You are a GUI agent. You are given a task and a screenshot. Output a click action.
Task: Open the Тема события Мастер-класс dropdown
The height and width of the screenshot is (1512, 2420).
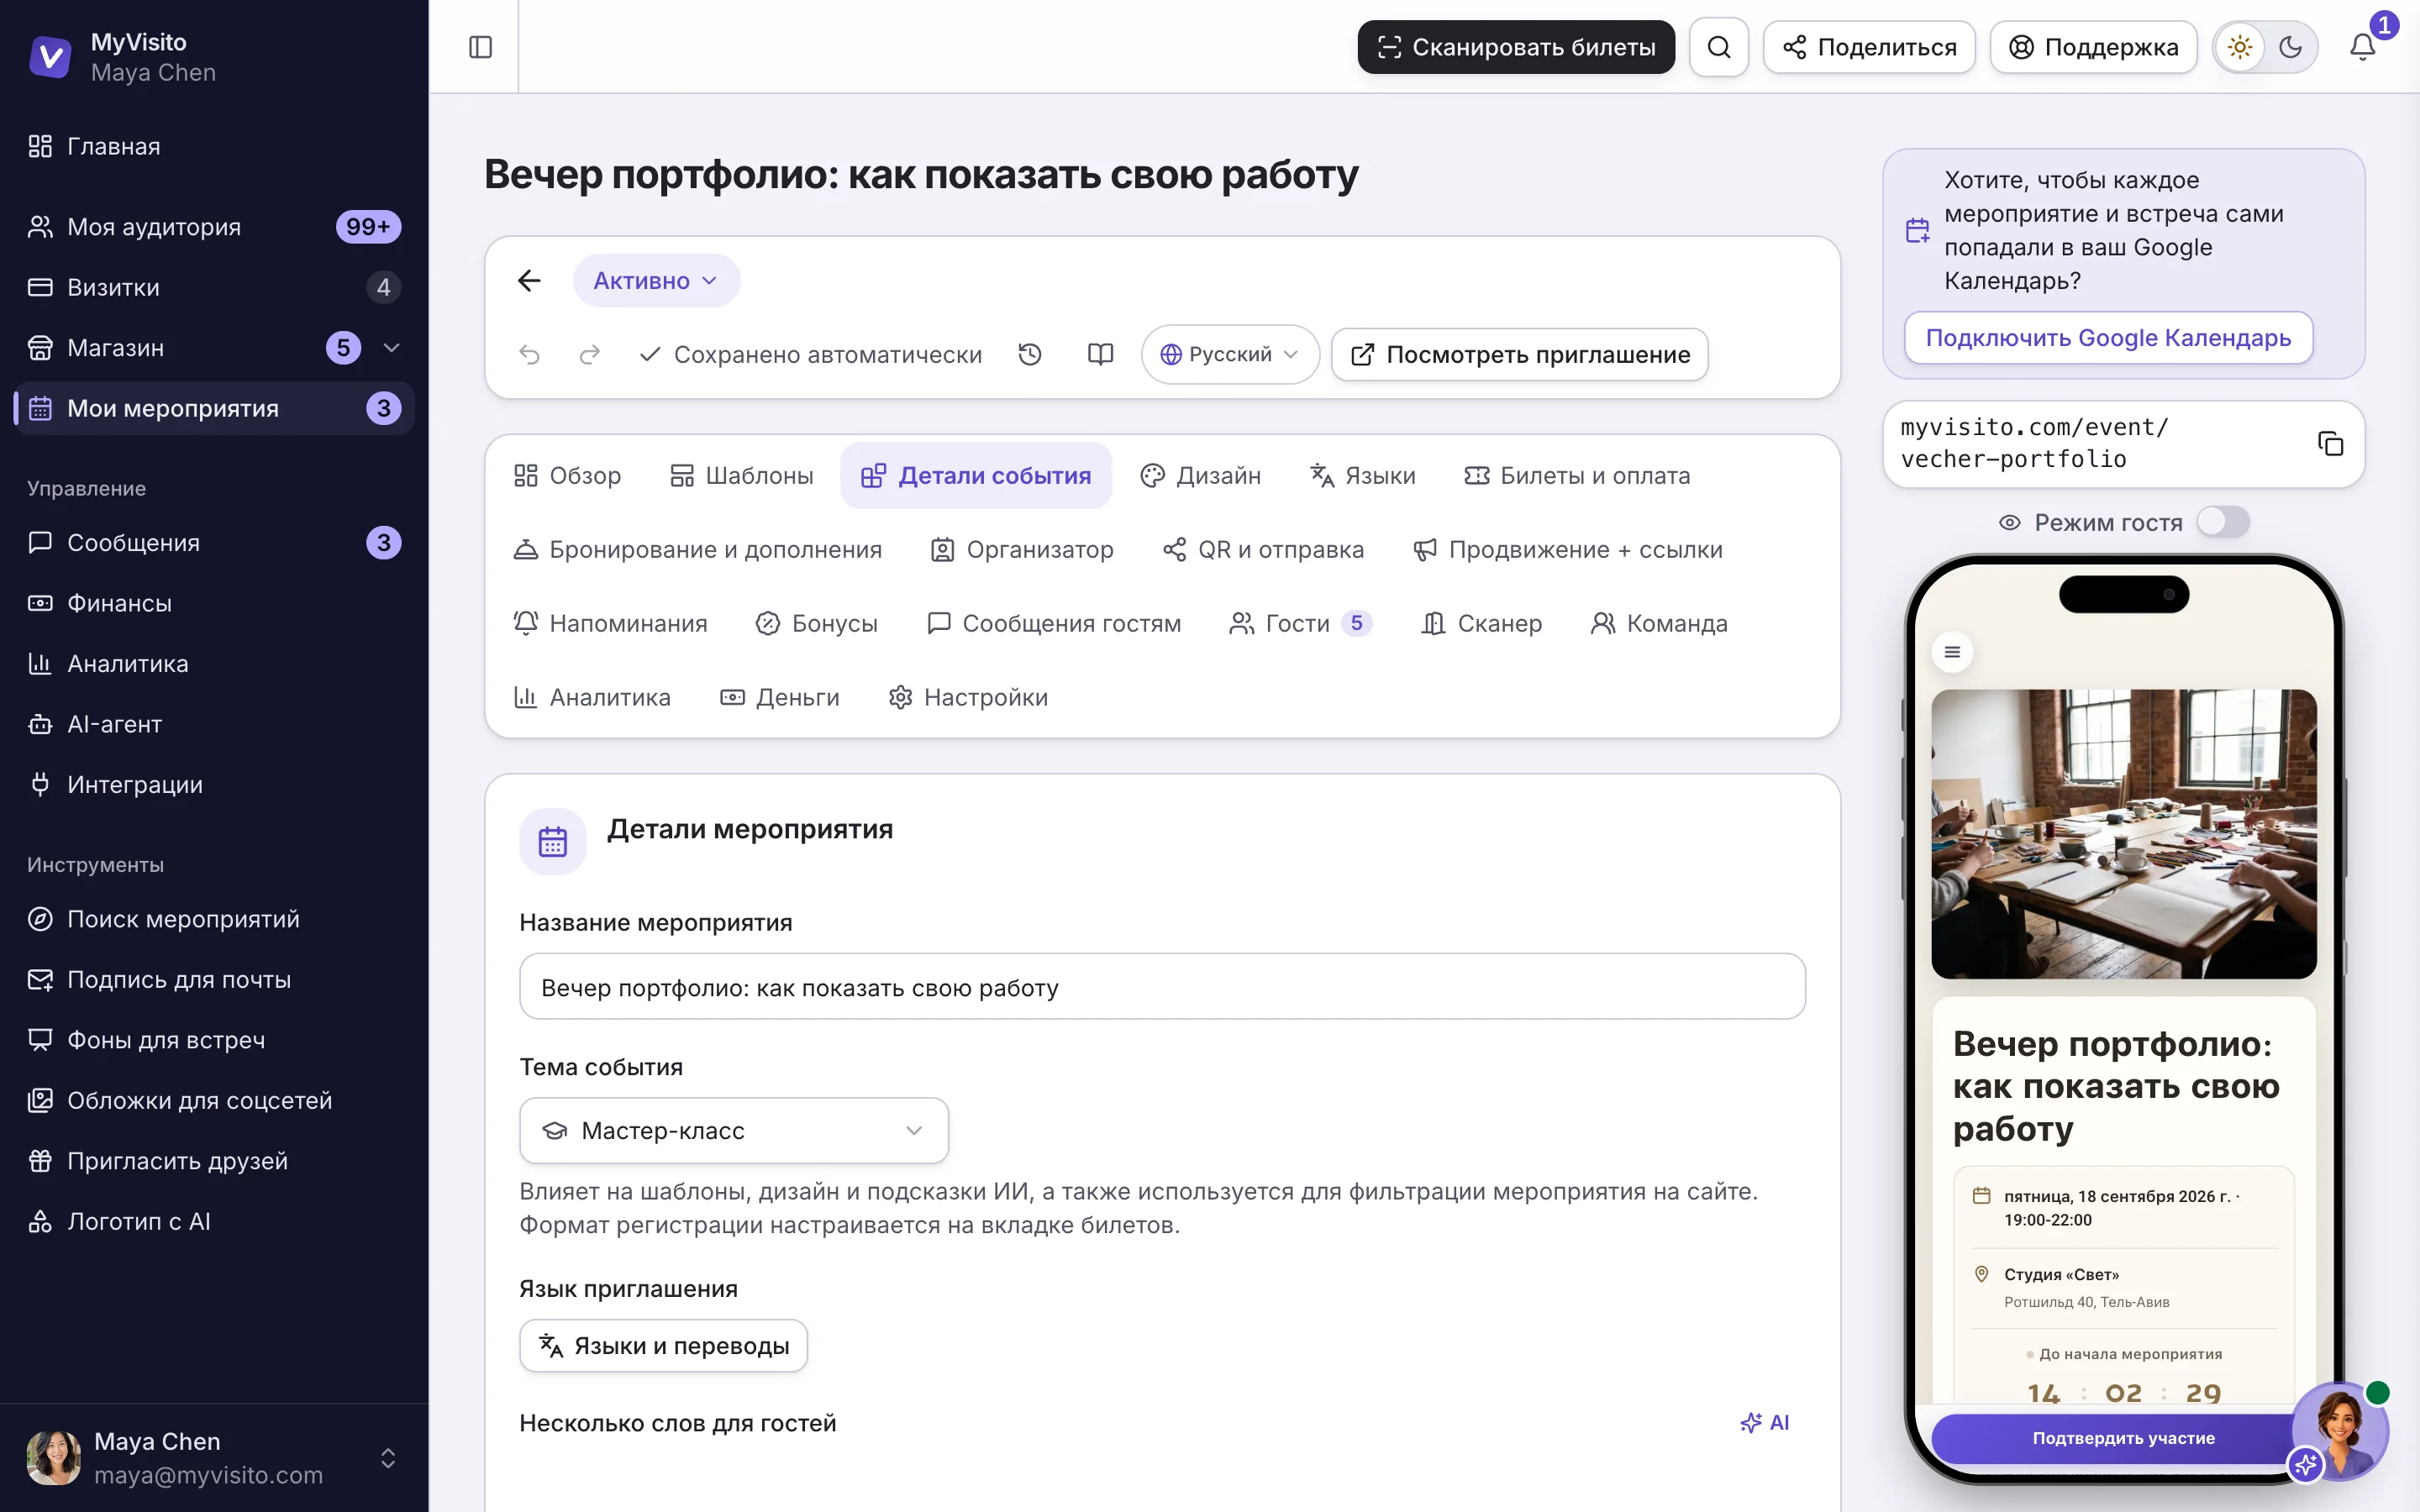tap(734, 1130)
